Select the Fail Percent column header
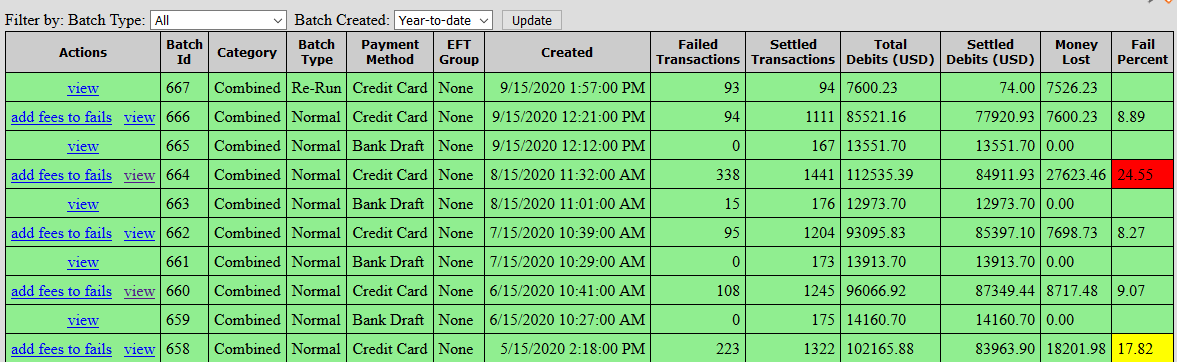The image size is (1177, 362). pyautogui.click(x=1142, y=53)
